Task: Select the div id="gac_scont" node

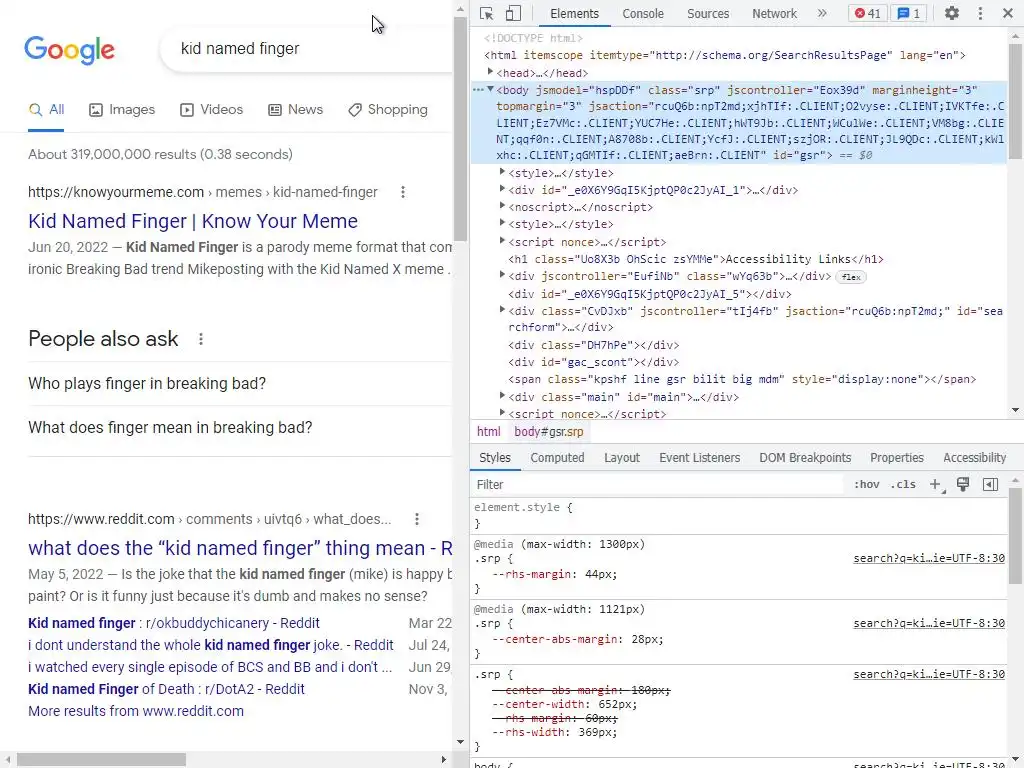Action: (x=594, y=362)
